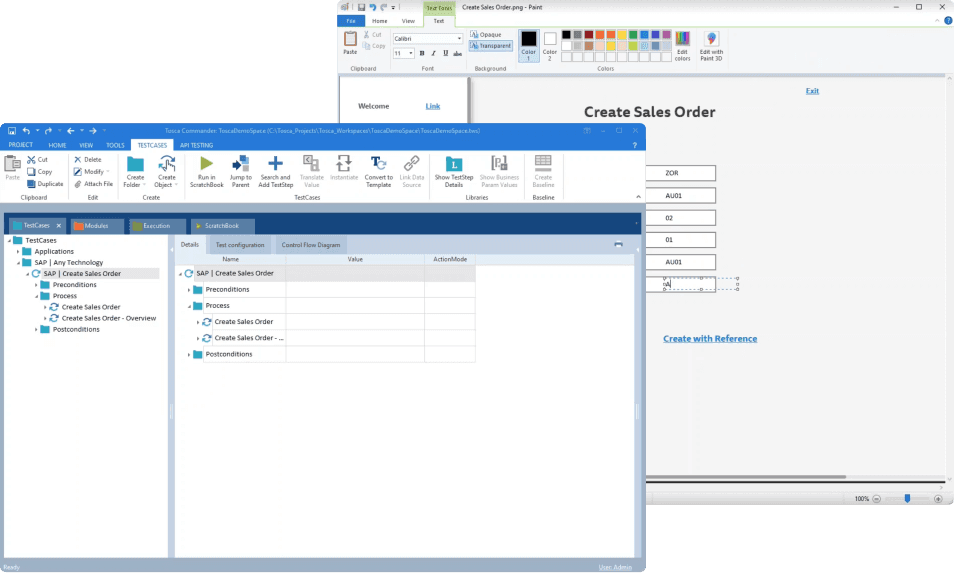
Task: Click Underline button in Paint Font group
Action: coord(445,54)
